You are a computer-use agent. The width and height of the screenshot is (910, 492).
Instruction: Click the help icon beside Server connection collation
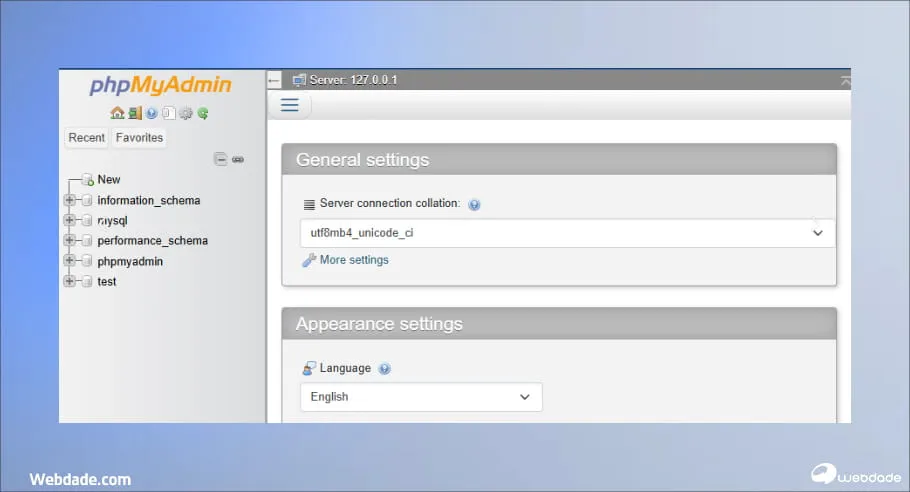point(474,204)
